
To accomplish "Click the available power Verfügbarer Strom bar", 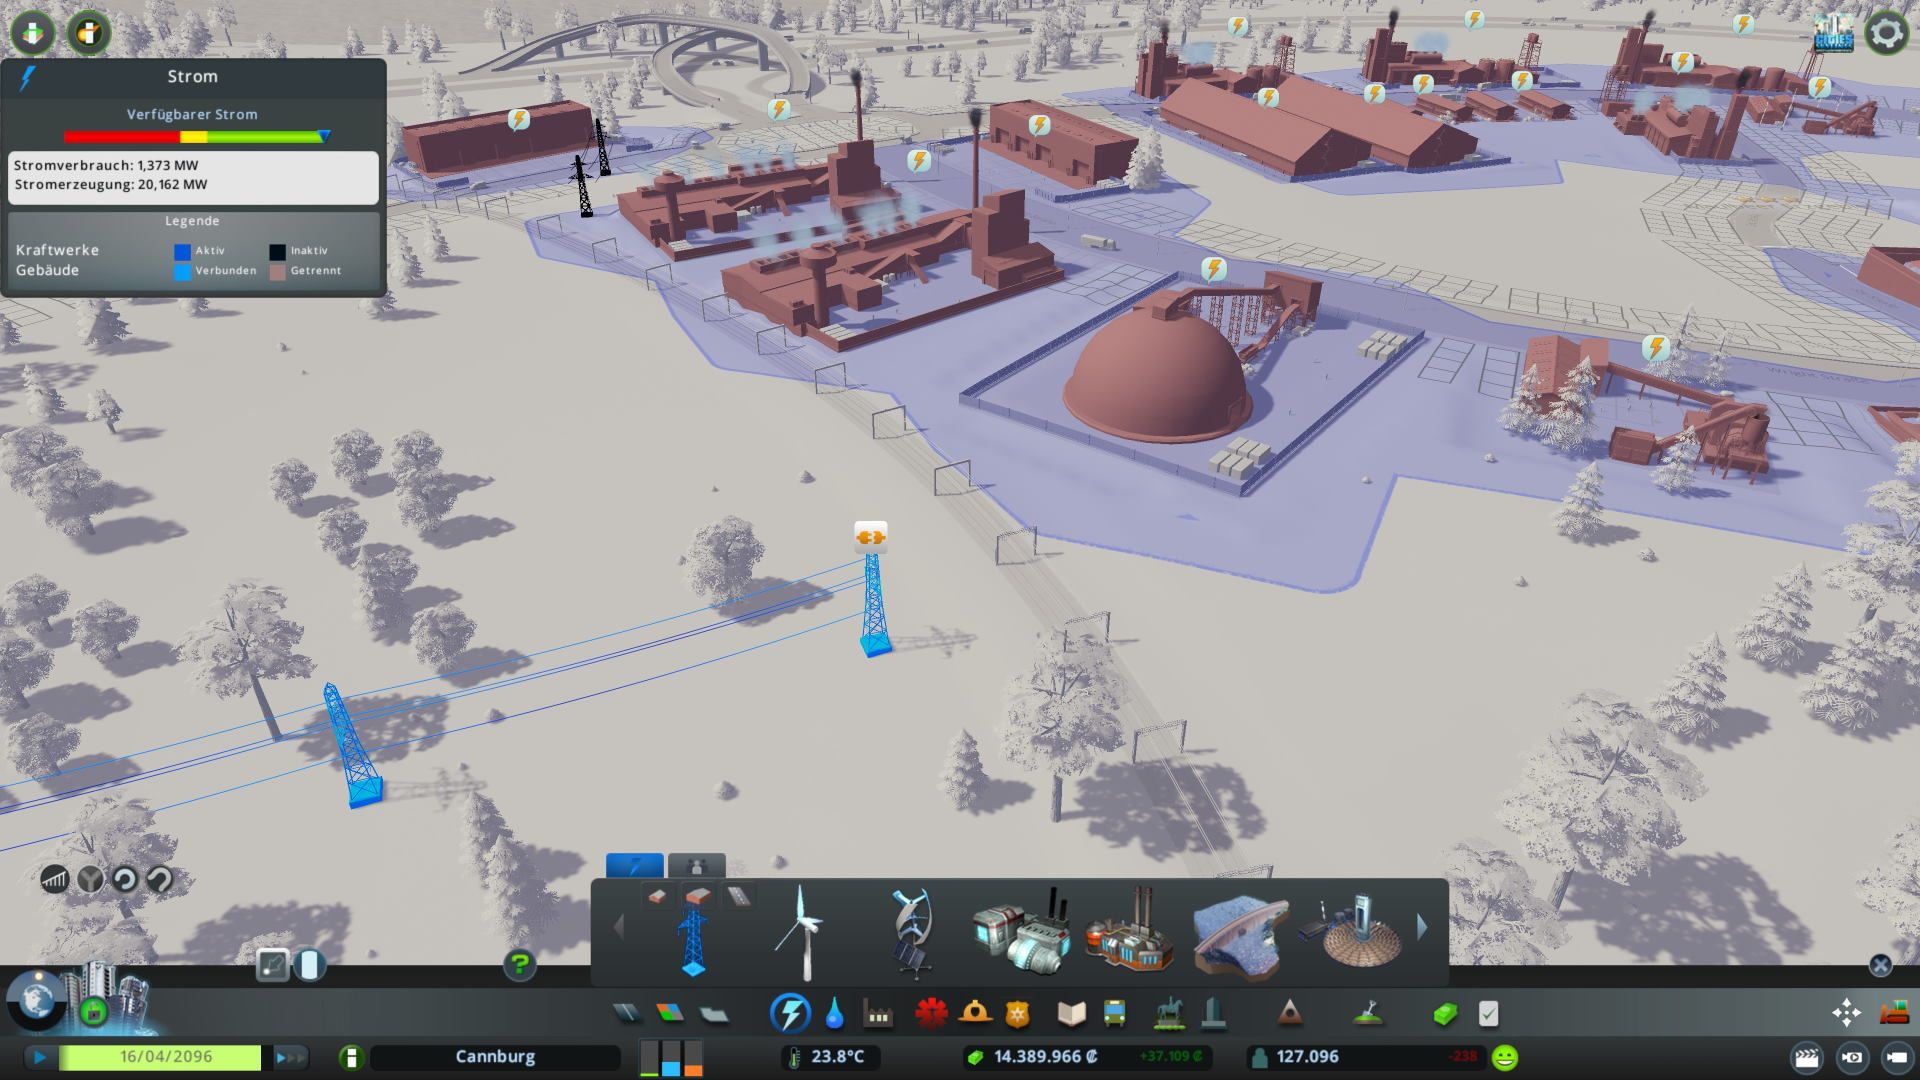I will point(196,136).
